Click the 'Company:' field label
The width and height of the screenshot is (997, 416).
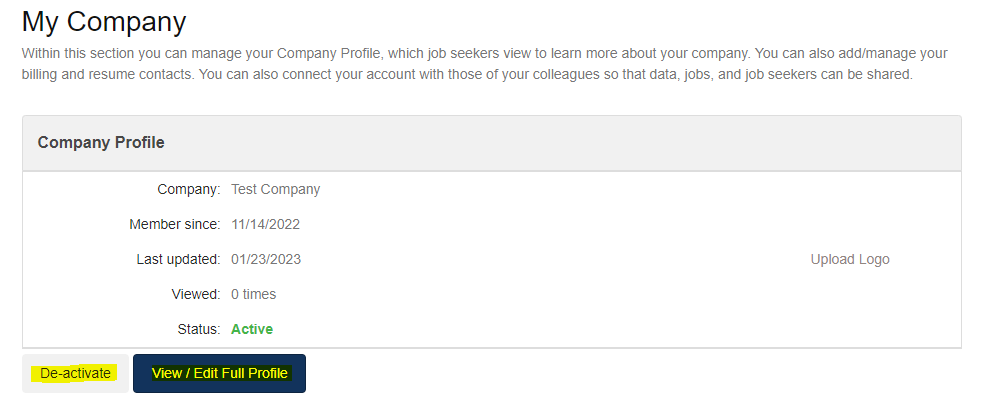188,189
